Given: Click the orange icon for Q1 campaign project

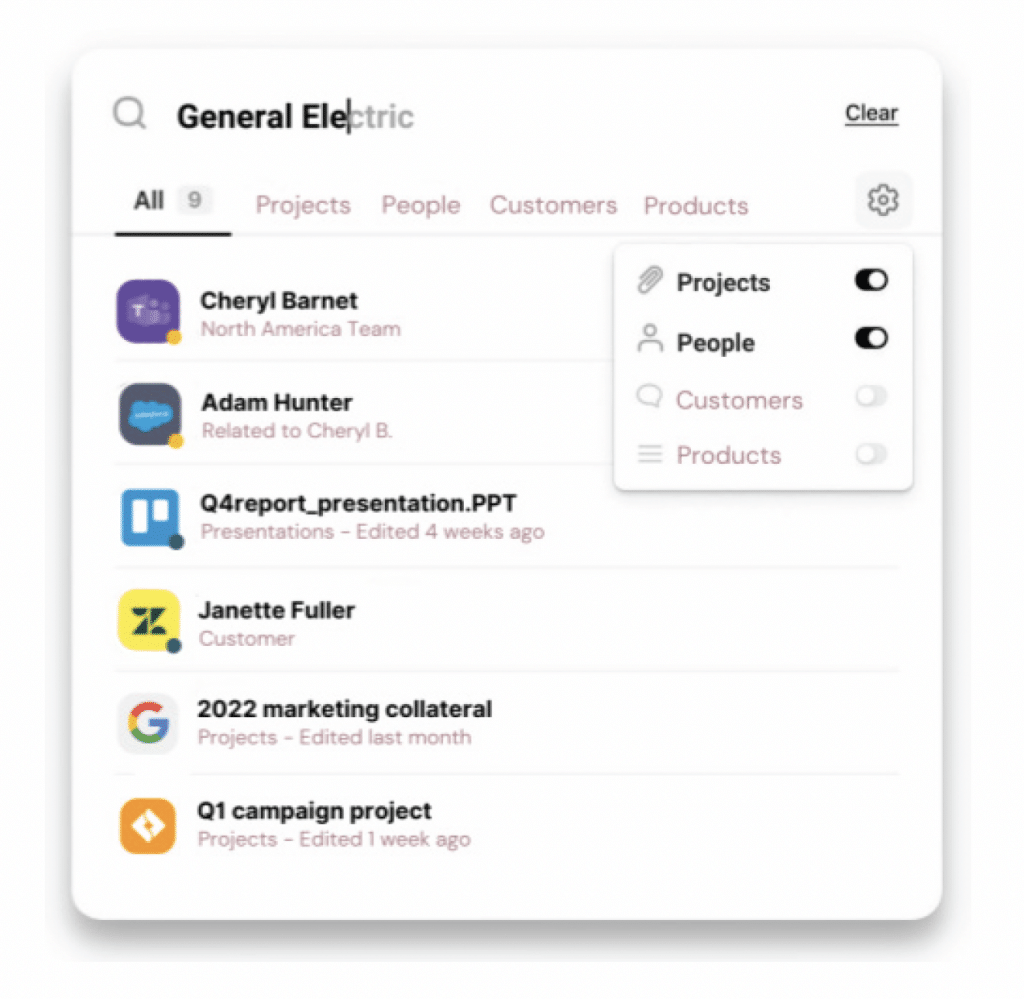Looking at the screenshot, I should (x=148, y=826).
